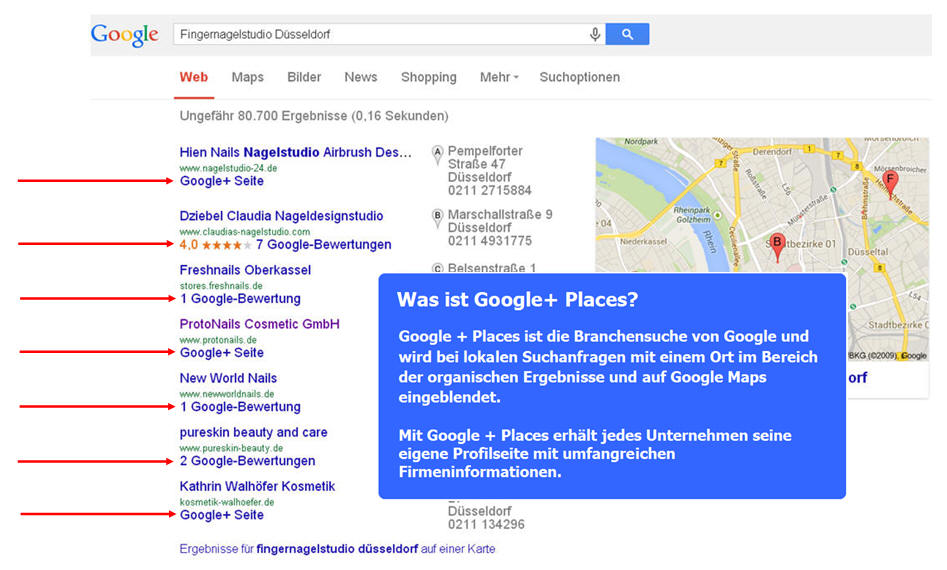
Task: Click the A location marker icon
Action: pos(437,152)
